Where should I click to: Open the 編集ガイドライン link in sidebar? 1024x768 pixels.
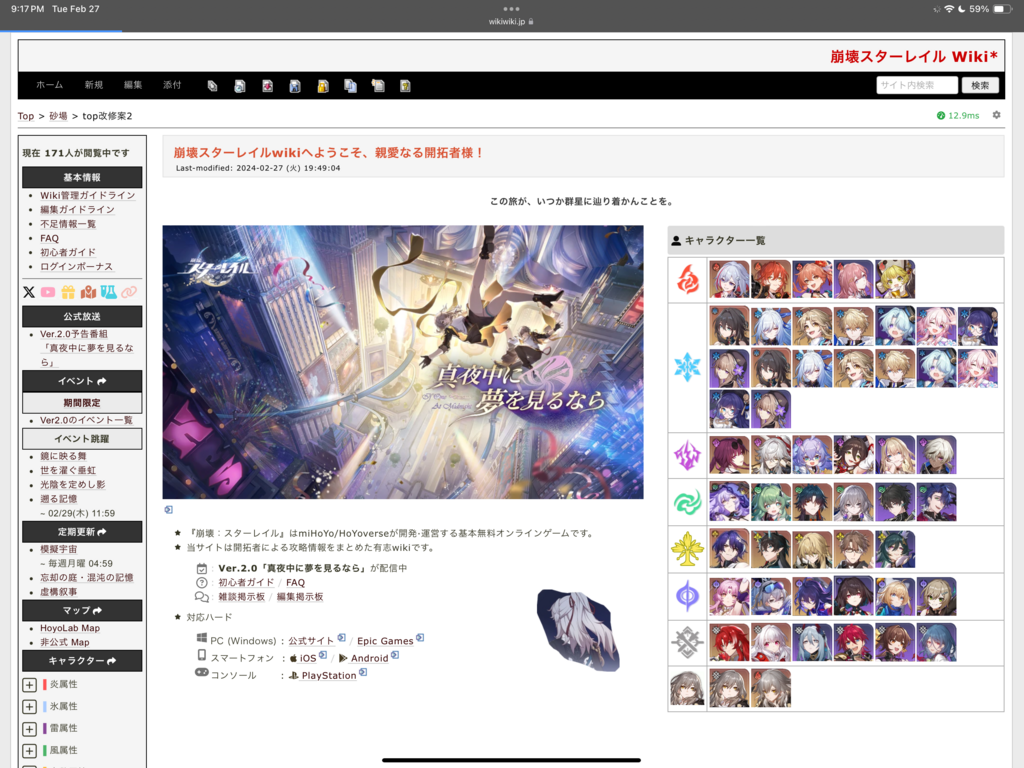[x=77, y=210]
